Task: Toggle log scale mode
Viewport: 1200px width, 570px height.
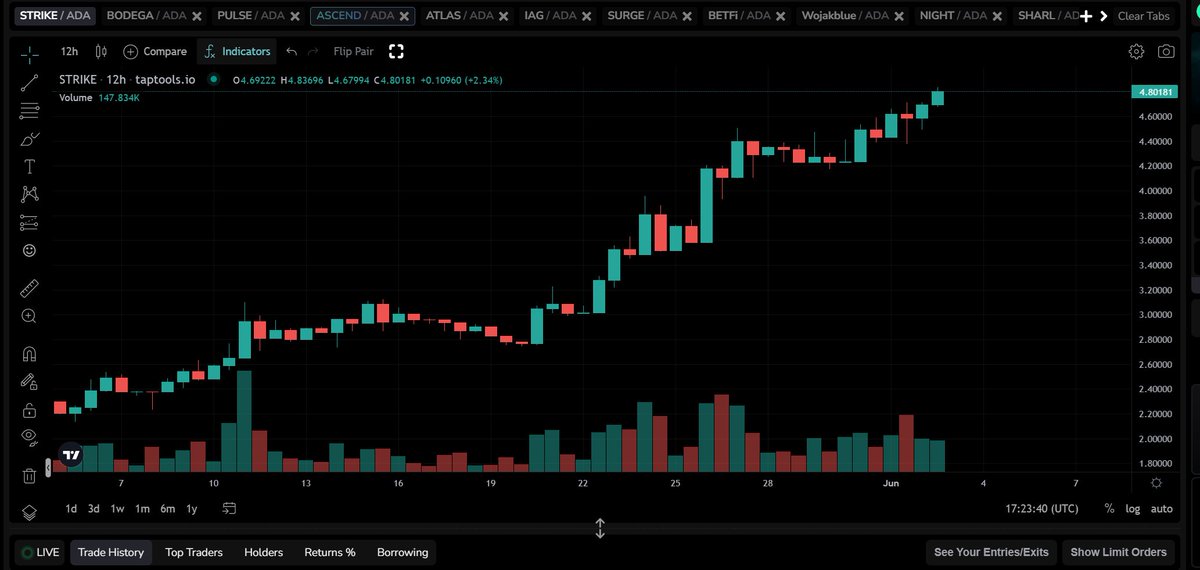Action: pyautogui.click(x=1132, y=508)
